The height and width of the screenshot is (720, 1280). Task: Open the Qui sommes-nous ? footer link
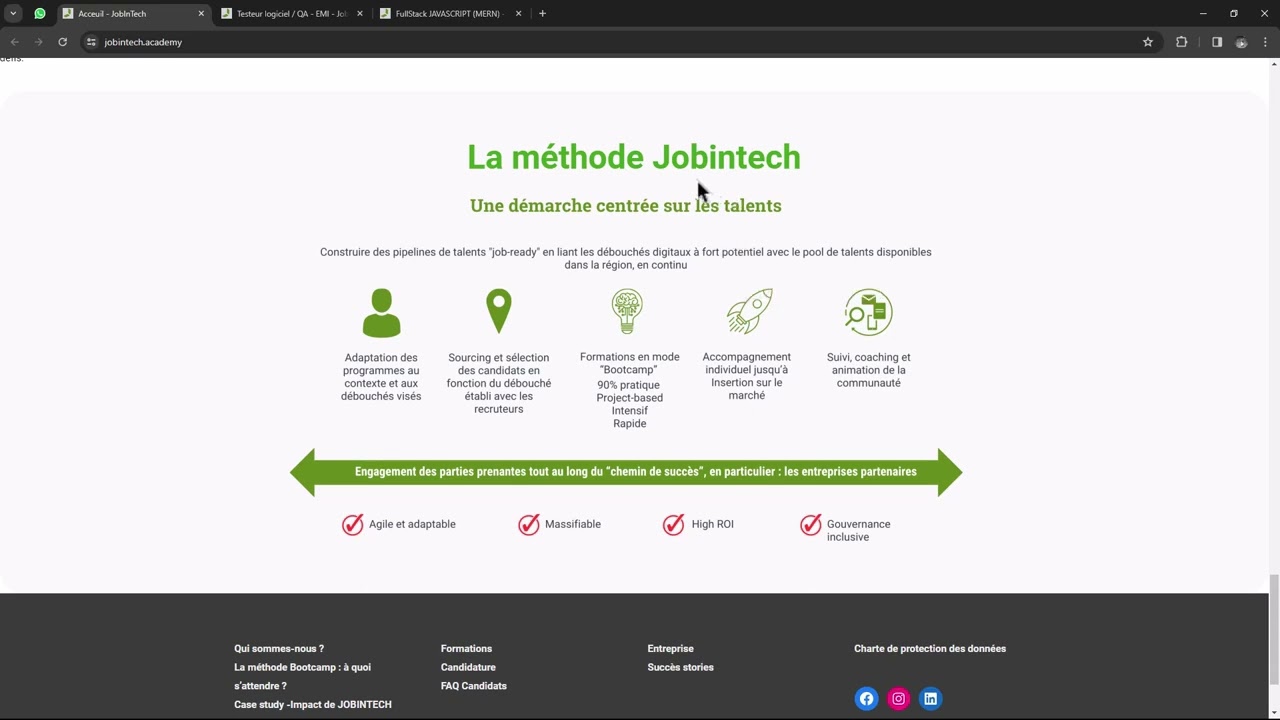click(279, 649)
